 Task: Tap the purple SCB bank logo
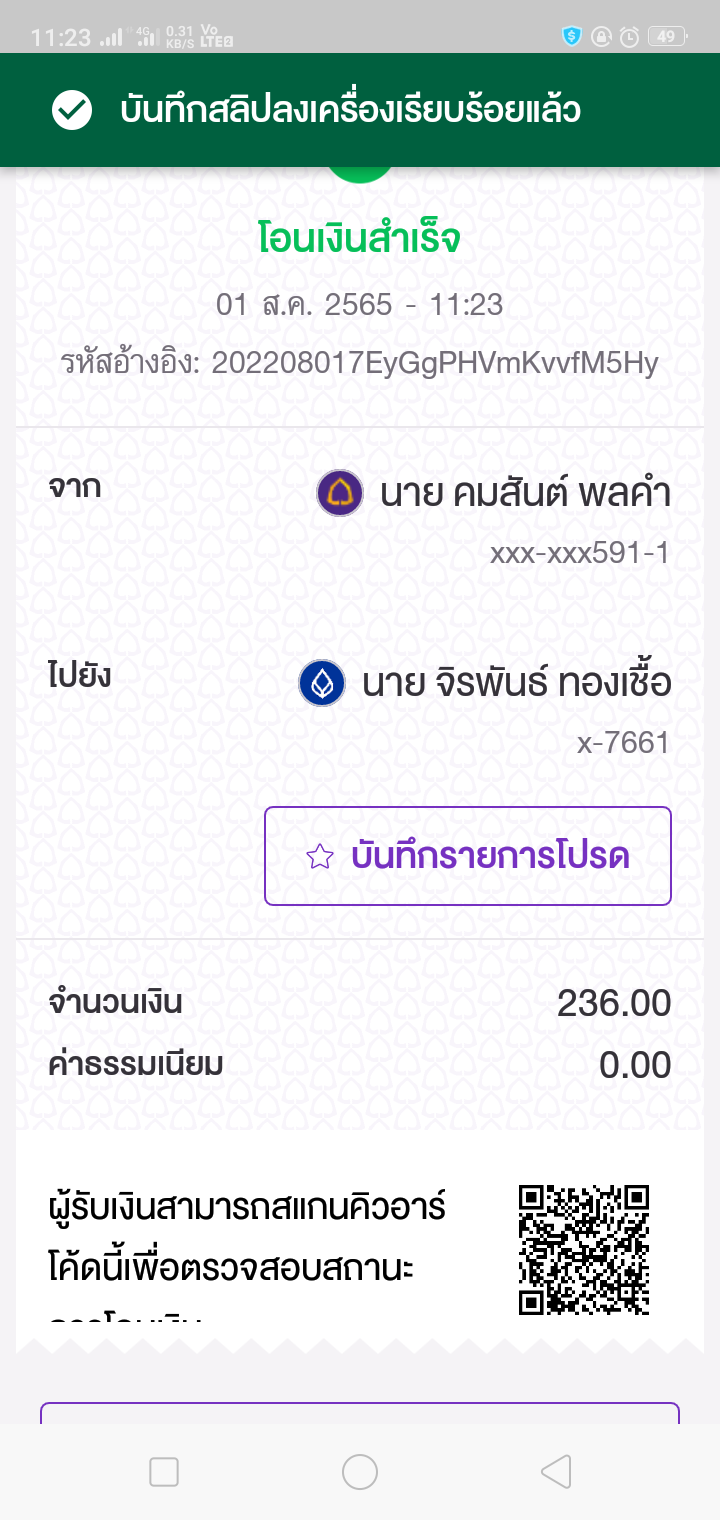(340, 493)
